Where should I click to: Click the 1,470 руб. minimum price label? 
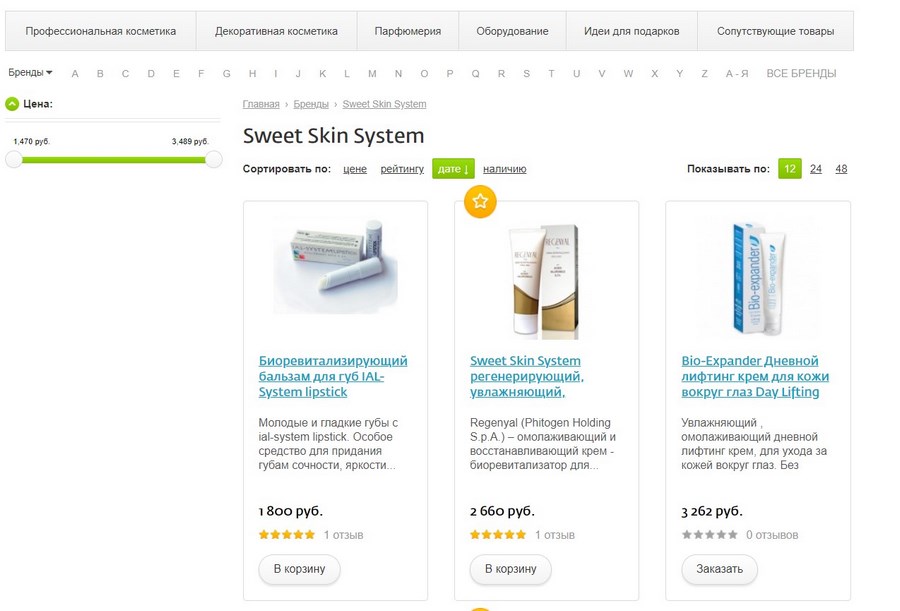pos(32,141)
